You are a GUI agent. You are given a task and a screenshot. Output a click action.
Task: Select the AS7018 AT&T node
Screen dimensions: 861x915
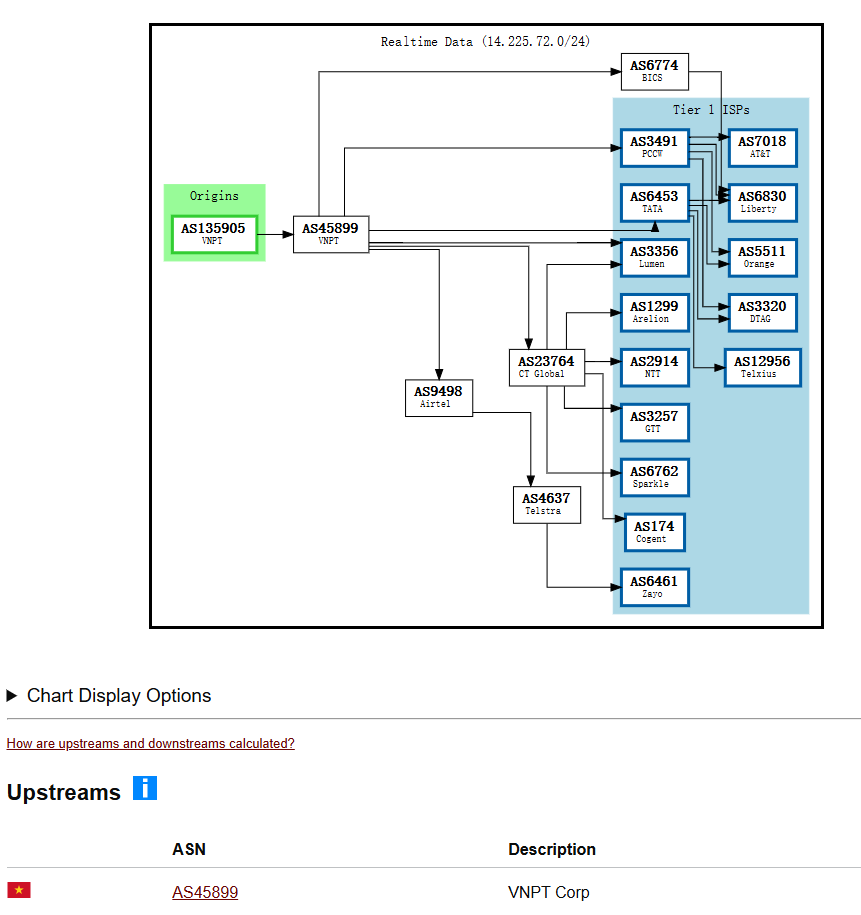762,148
